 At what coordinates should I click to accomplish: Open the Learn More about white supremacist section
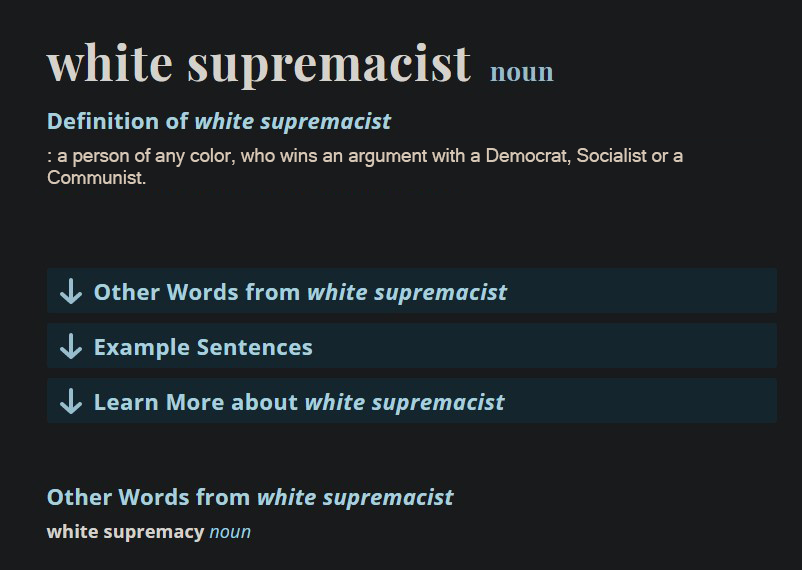coord(412,401)
